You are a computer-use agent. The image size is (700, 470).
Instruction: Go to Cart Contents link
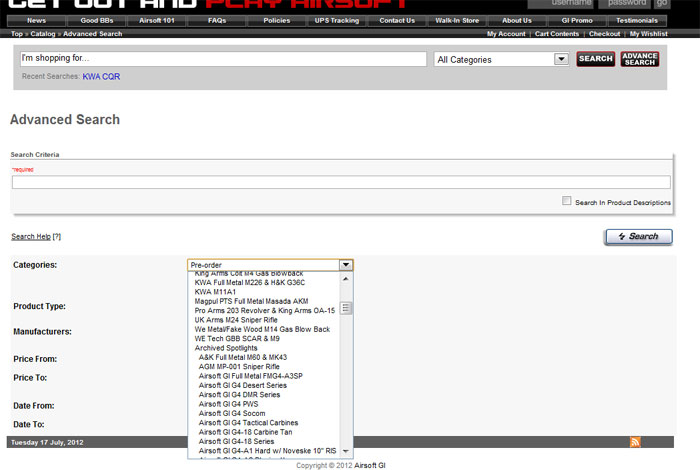point(557,34)
